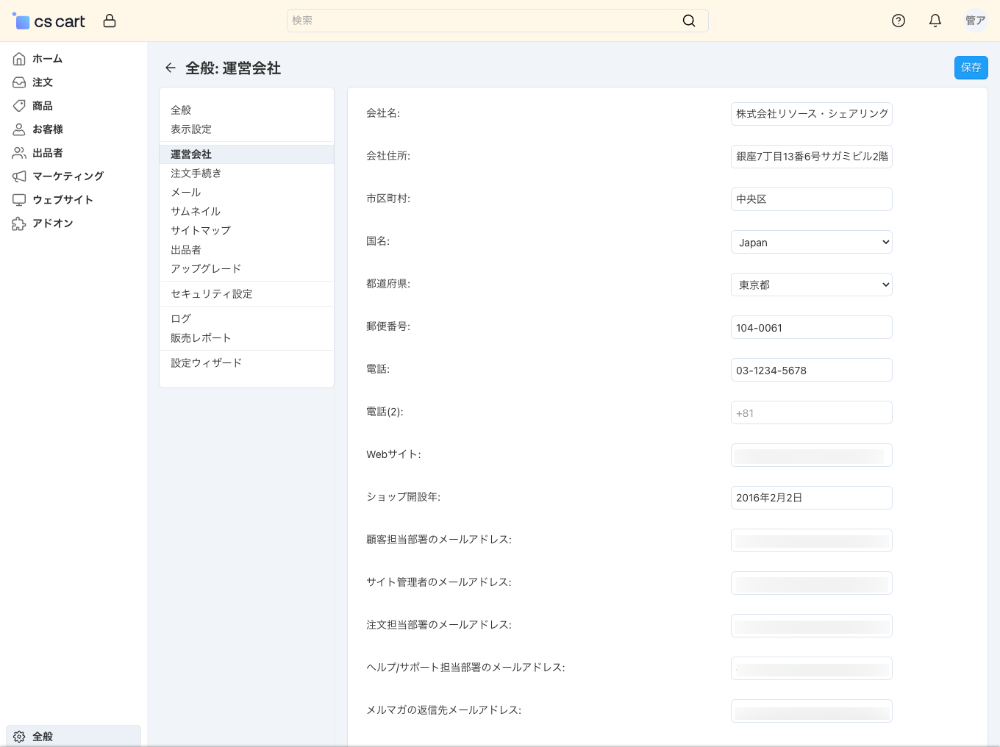1000x747 pixels.
Task: Go back using the arrow icon
Action: point(170,68)
